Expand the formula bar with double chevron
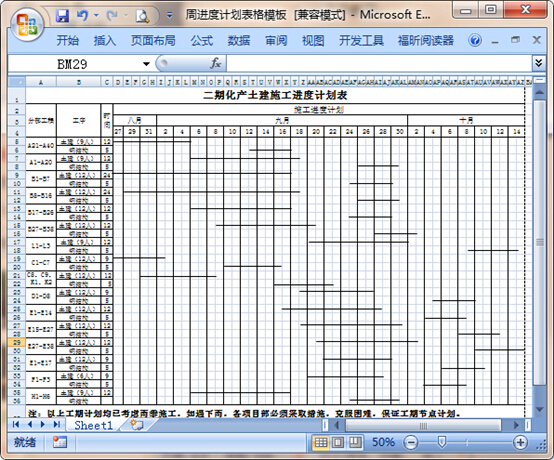Screen dimensions: 554x460 pyautogui.click(x=538, y=63)
